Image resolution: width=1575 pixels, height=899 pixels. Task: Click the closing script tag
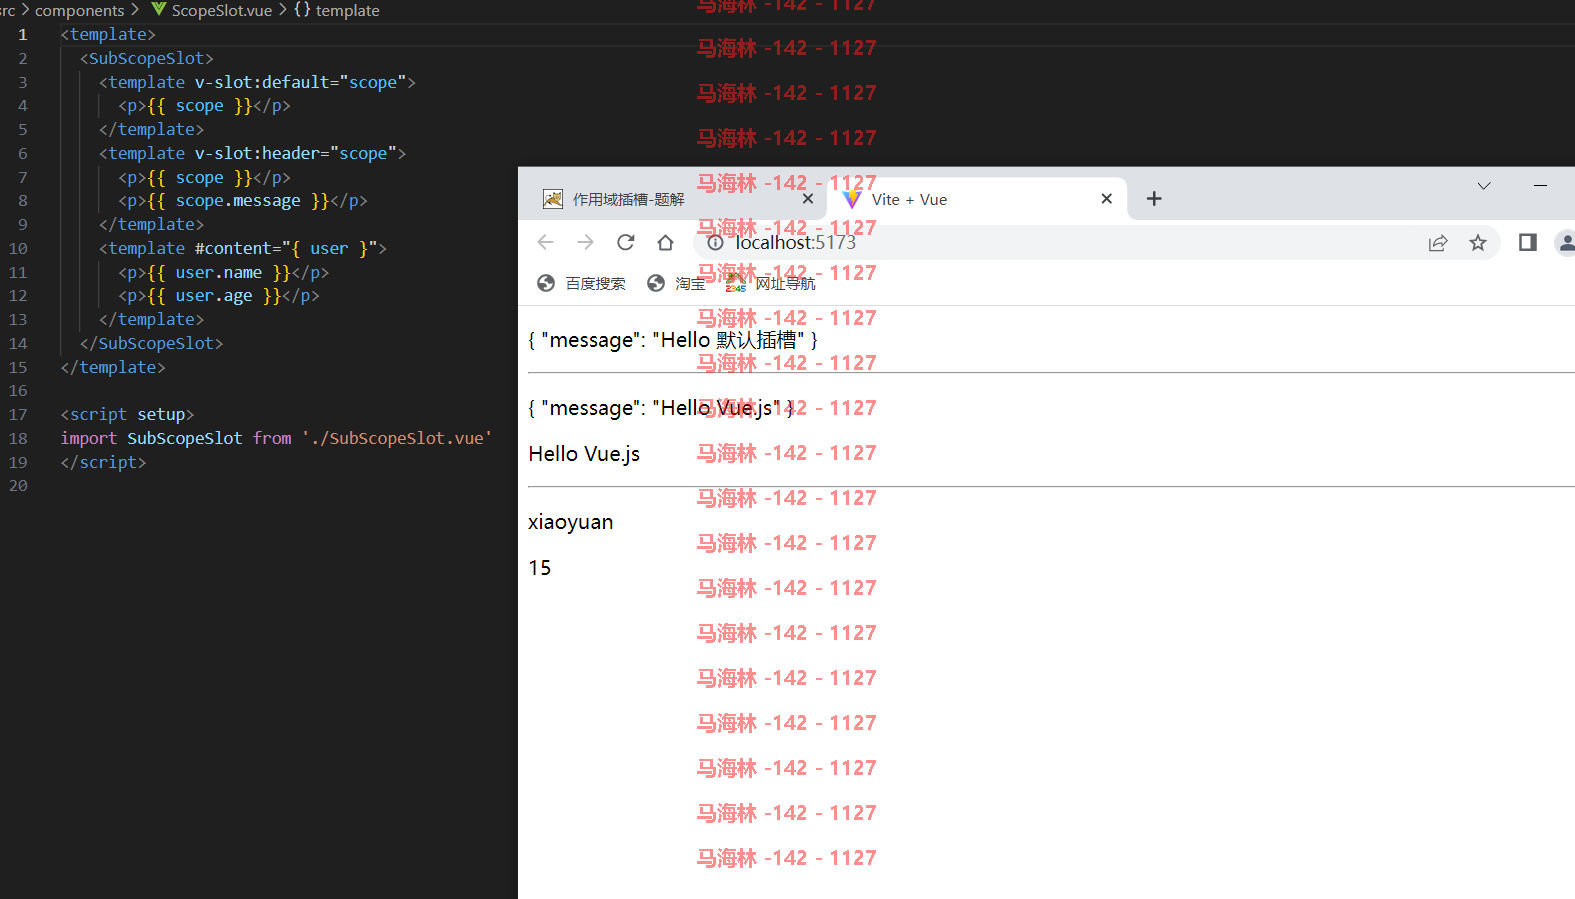pyautogui.click(x=104, y=462)
